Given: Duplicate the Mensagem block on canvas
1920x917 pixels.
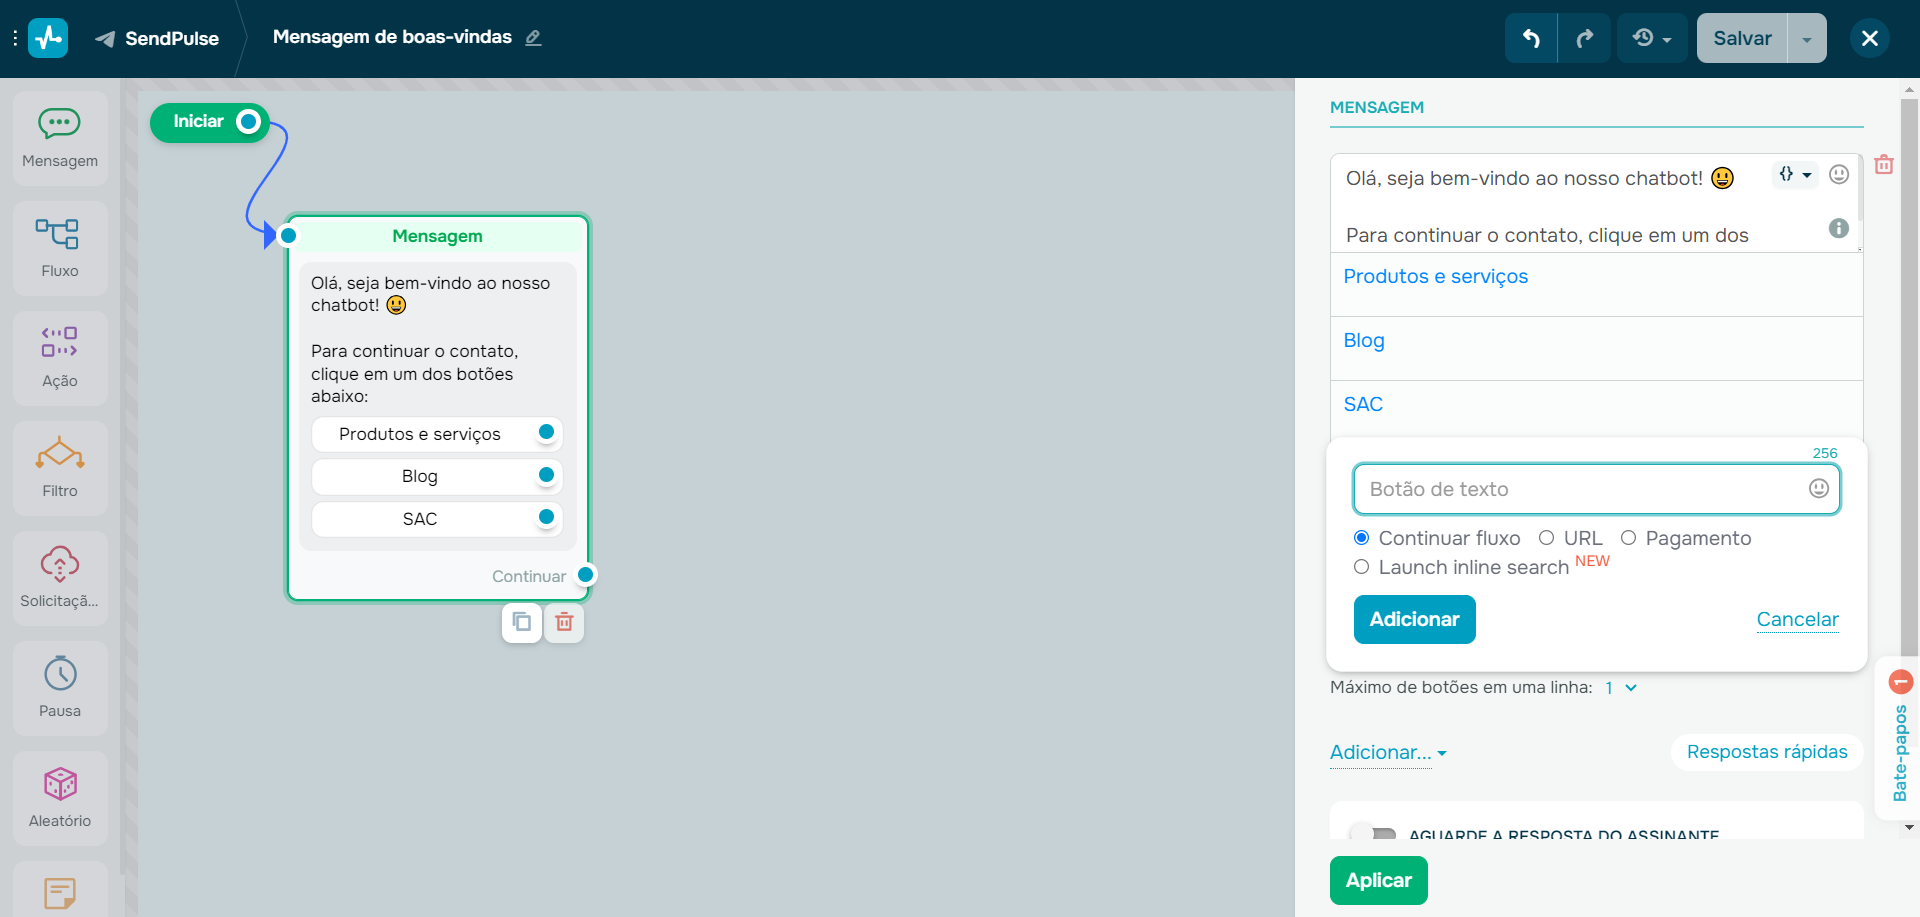Looking at the screenshot, I should coord(522,622).
